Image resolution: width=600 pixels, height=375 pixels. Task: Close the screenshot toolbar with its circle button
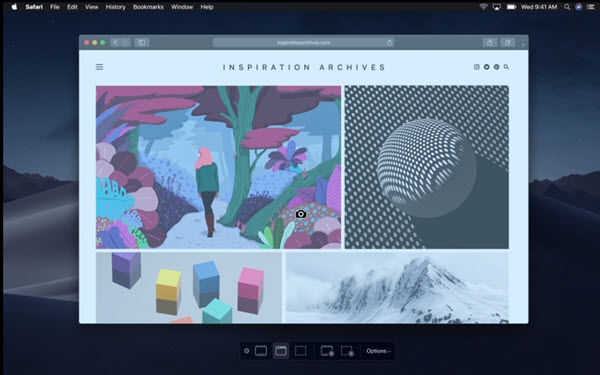tap(246, 351)
